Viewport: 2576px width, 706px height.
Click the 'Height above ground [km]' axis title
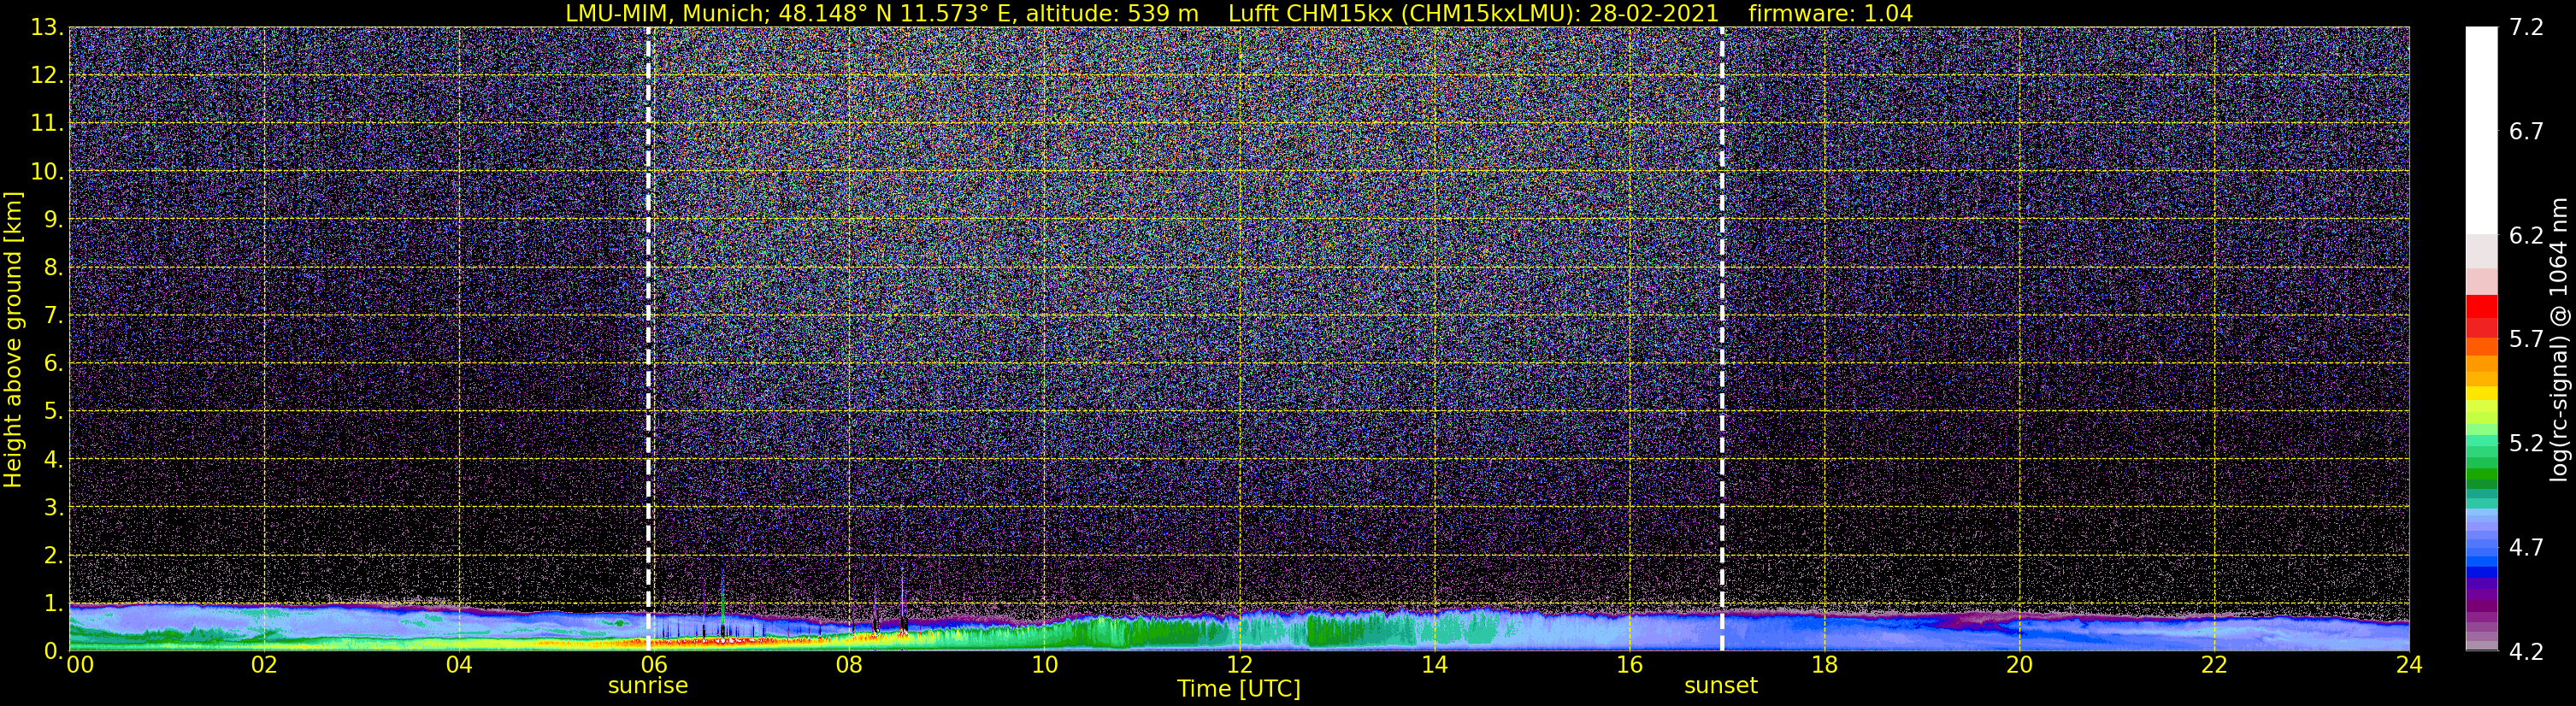[x=13, y=340]
